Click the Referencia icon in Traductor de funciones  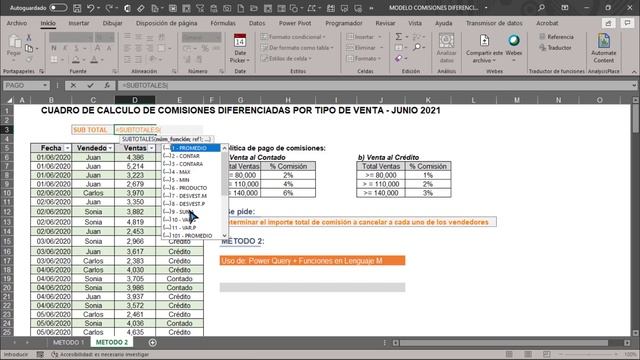point(542,37)
